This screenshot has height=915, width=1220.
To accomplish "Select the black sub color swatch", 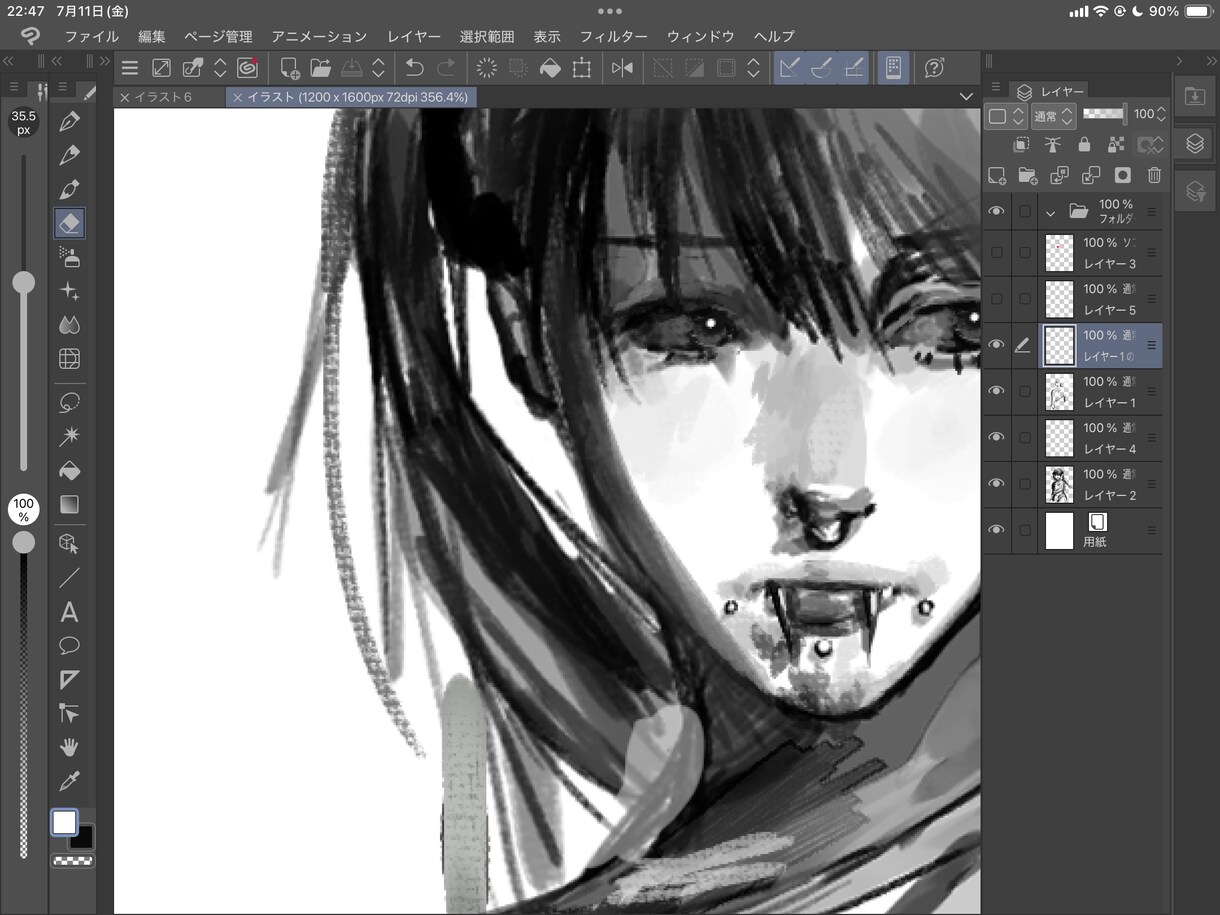I will point(82,837).
